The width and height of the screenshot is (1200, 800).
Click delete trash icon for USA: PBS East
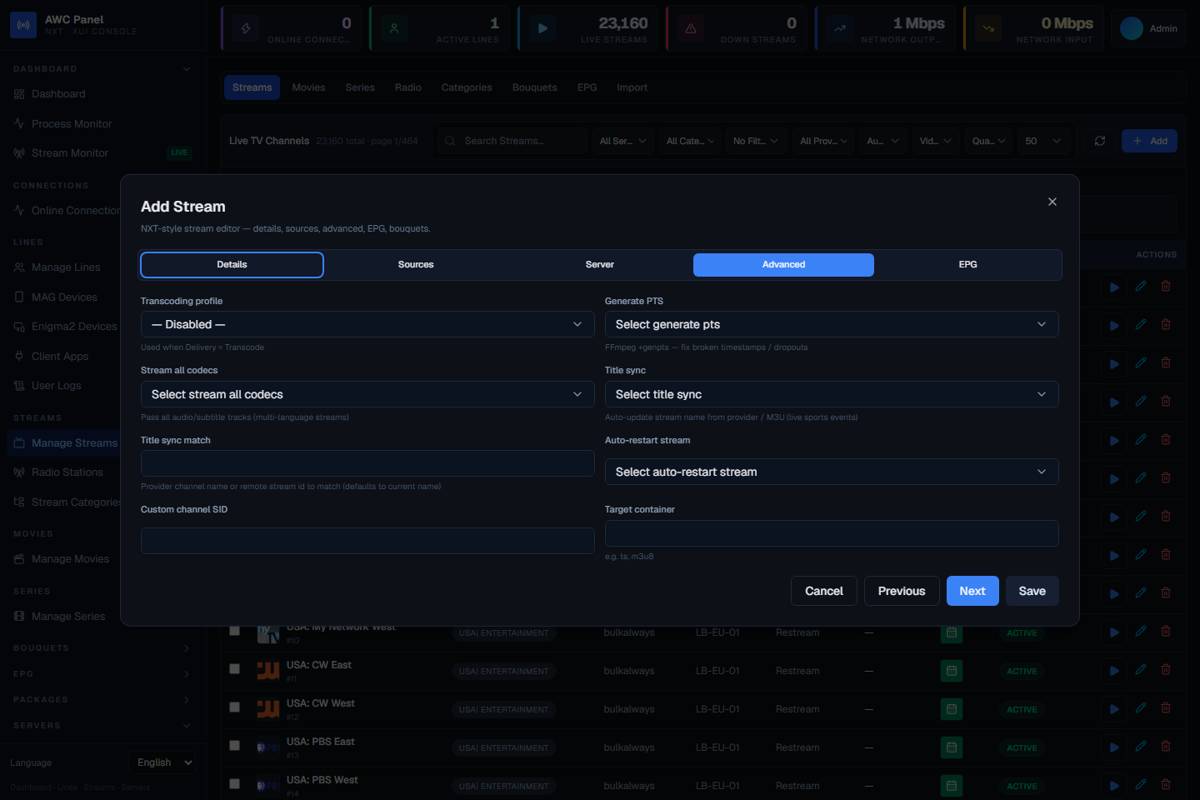(1166, 746)
